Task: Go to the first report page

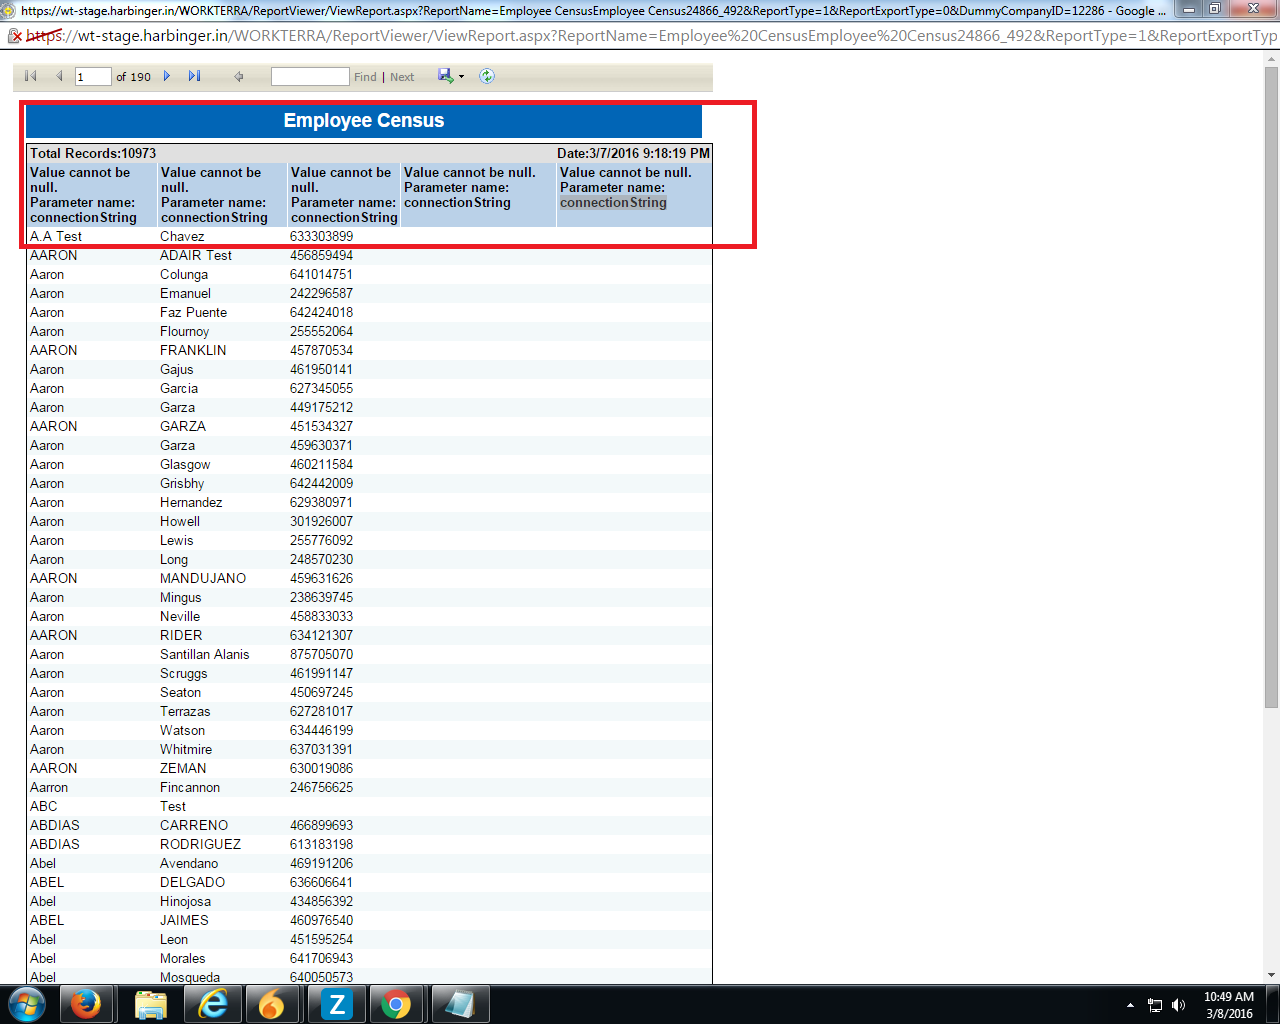Action: pyautogui.click(x=31, y=76)
